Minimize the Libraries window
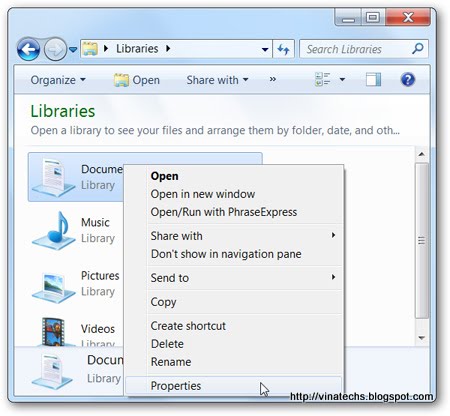 tap(348, 18)
